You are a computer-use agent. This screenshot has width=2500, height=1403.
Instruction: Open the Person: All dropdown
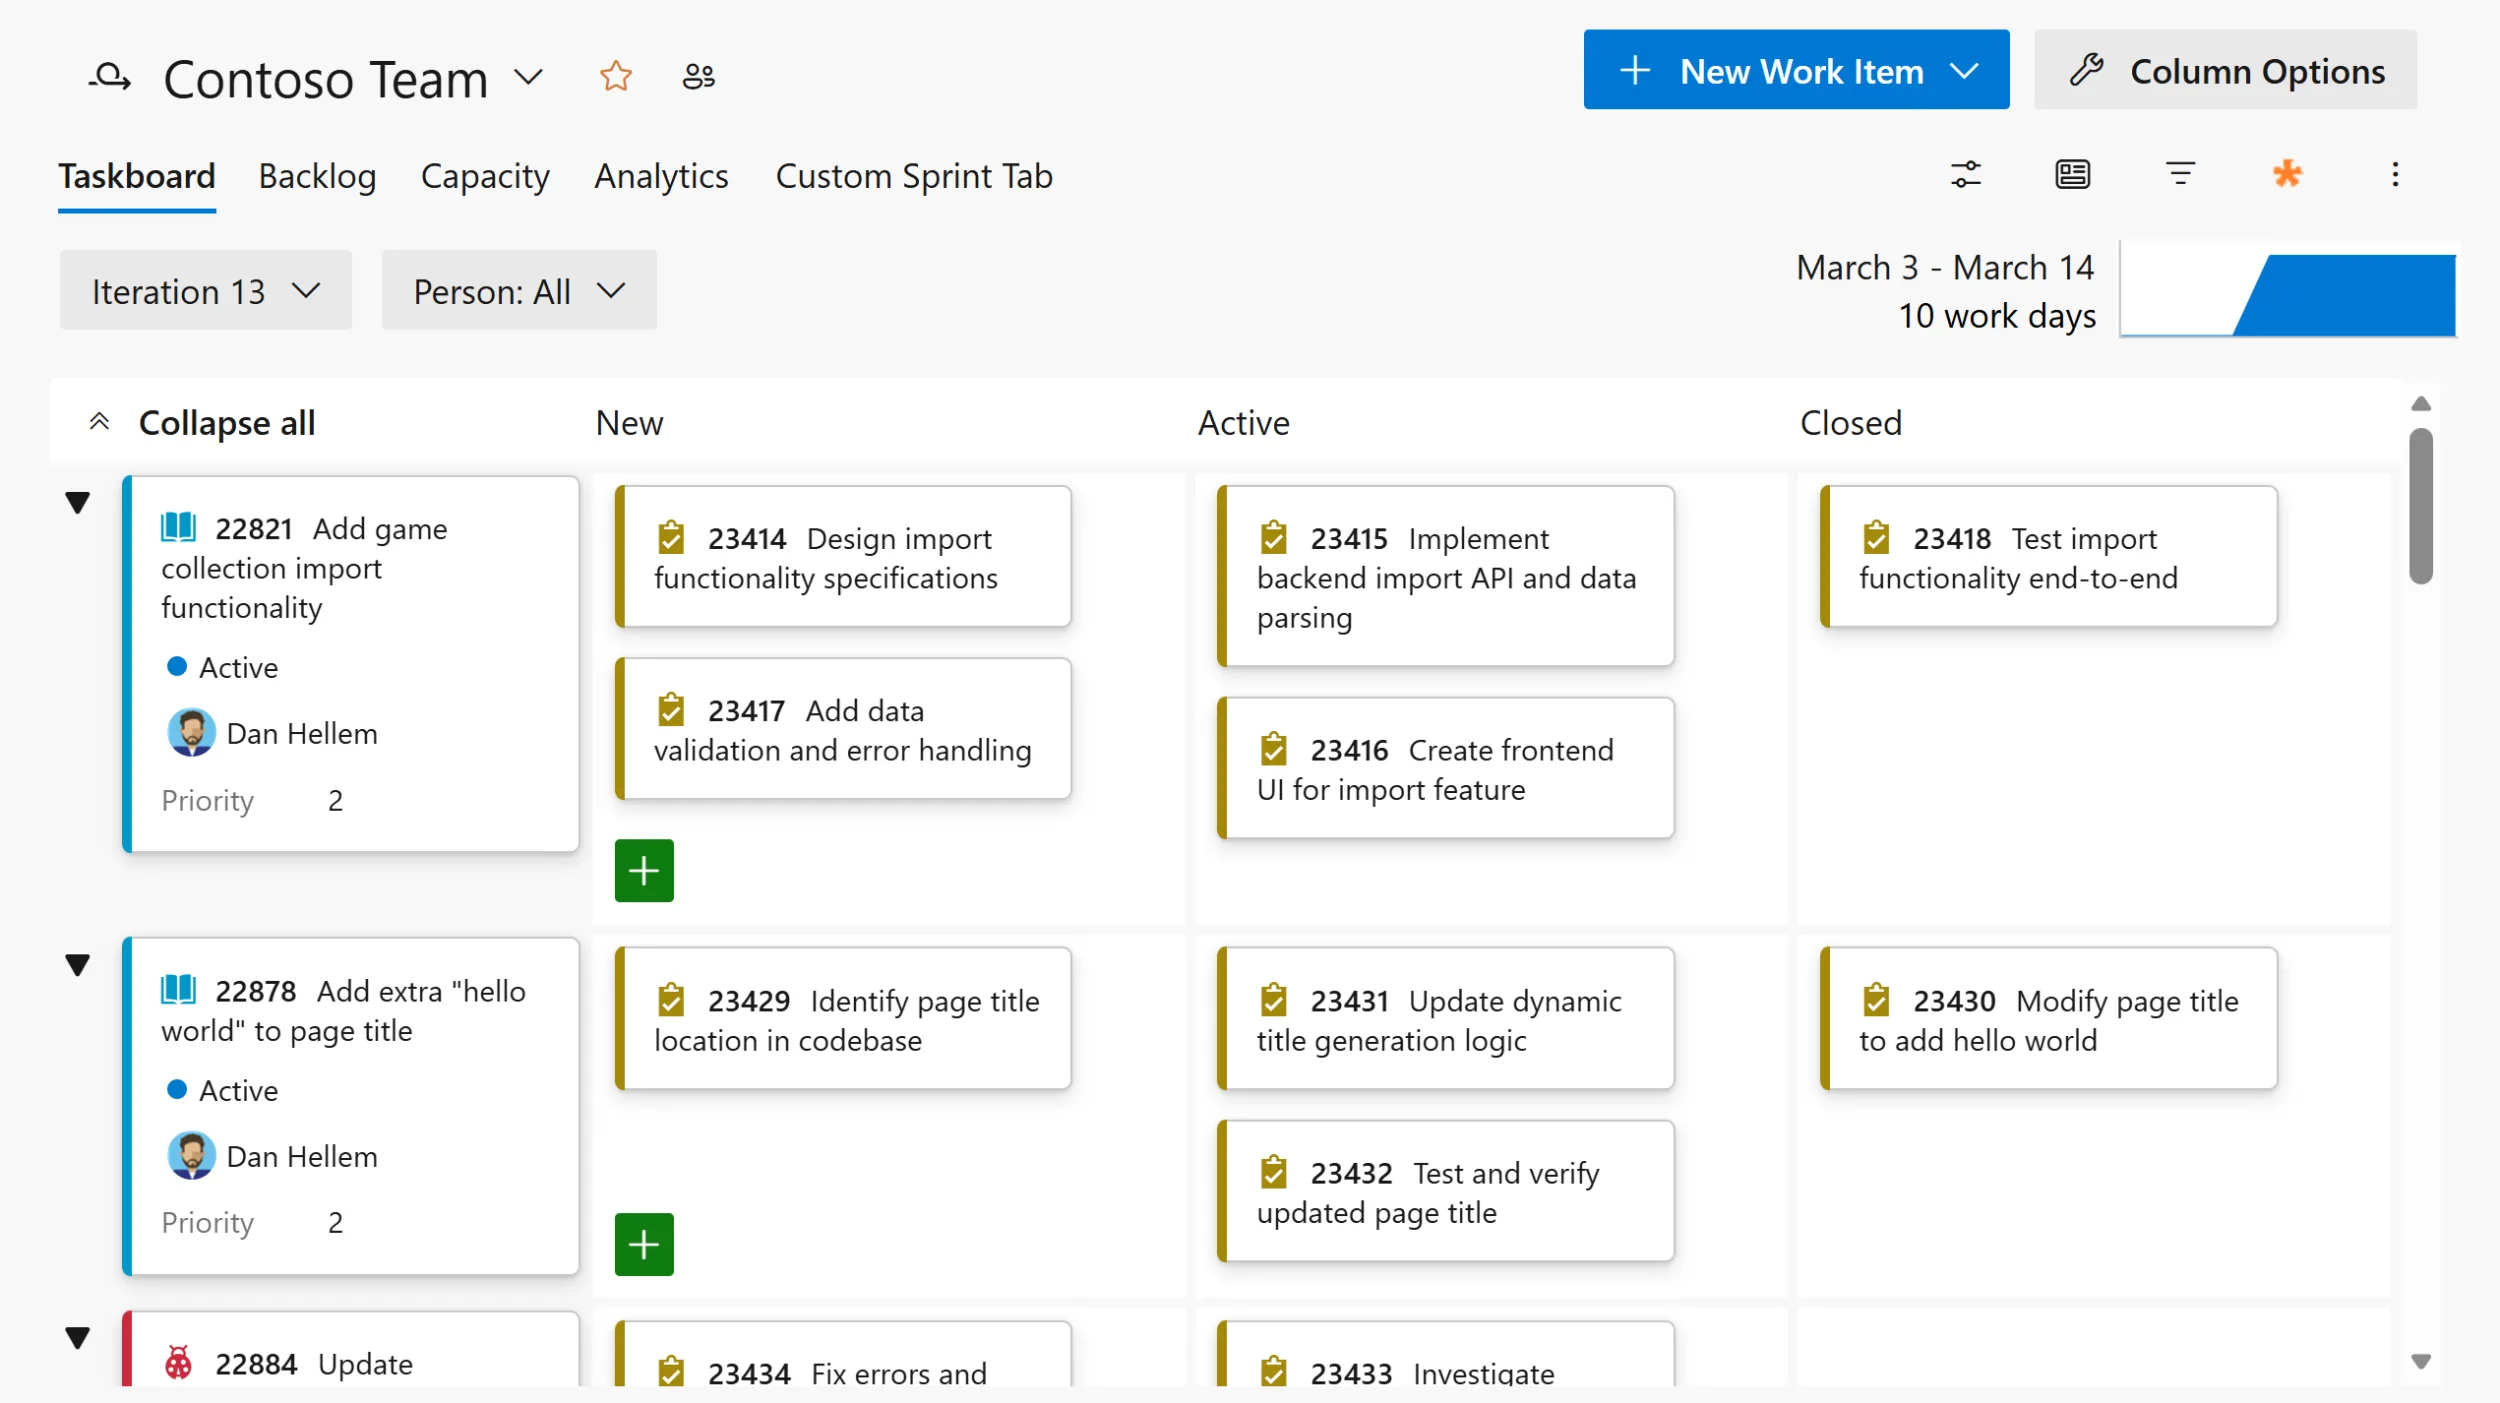click(518, 291)
